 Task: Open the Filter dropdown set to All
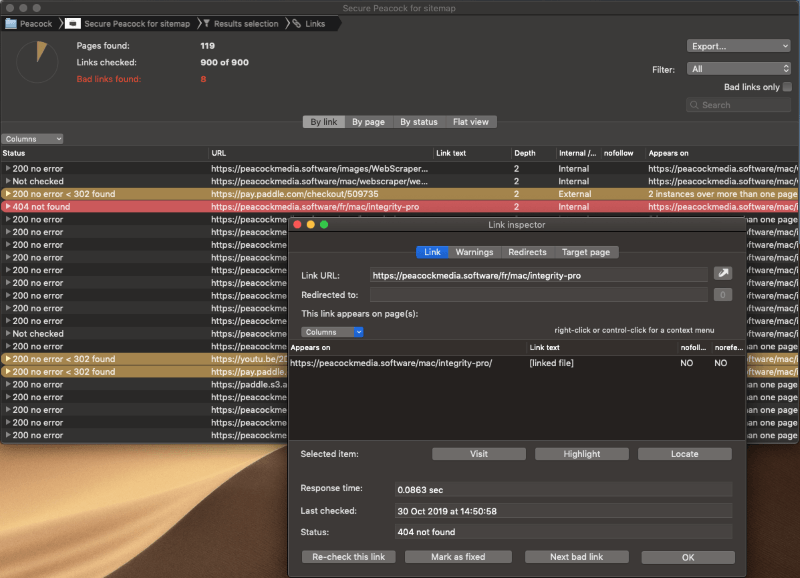[738, 69]
